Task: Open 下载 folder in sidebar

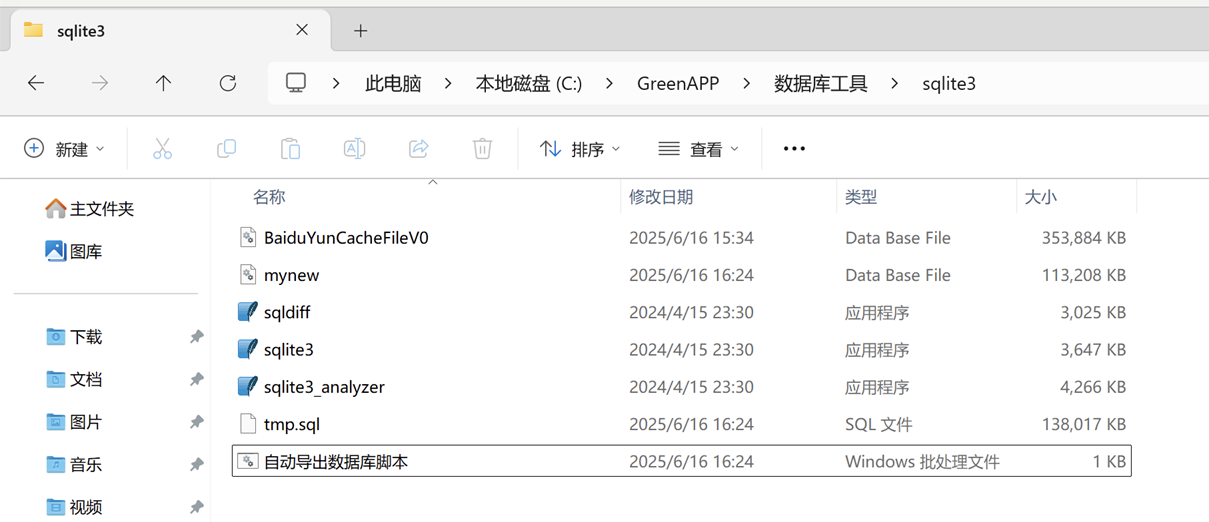Action: [x=74, y=337]
